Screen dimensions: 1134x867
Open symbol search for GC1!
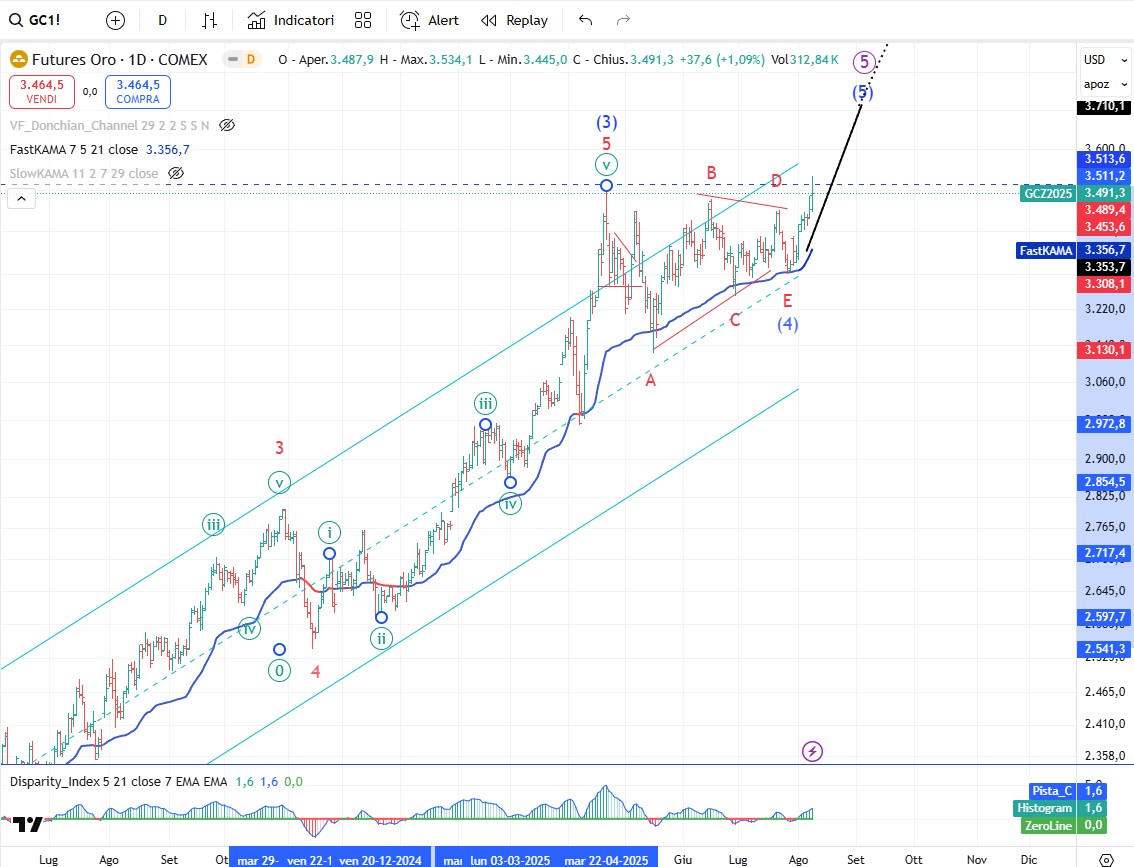click(x=35, y=20)
